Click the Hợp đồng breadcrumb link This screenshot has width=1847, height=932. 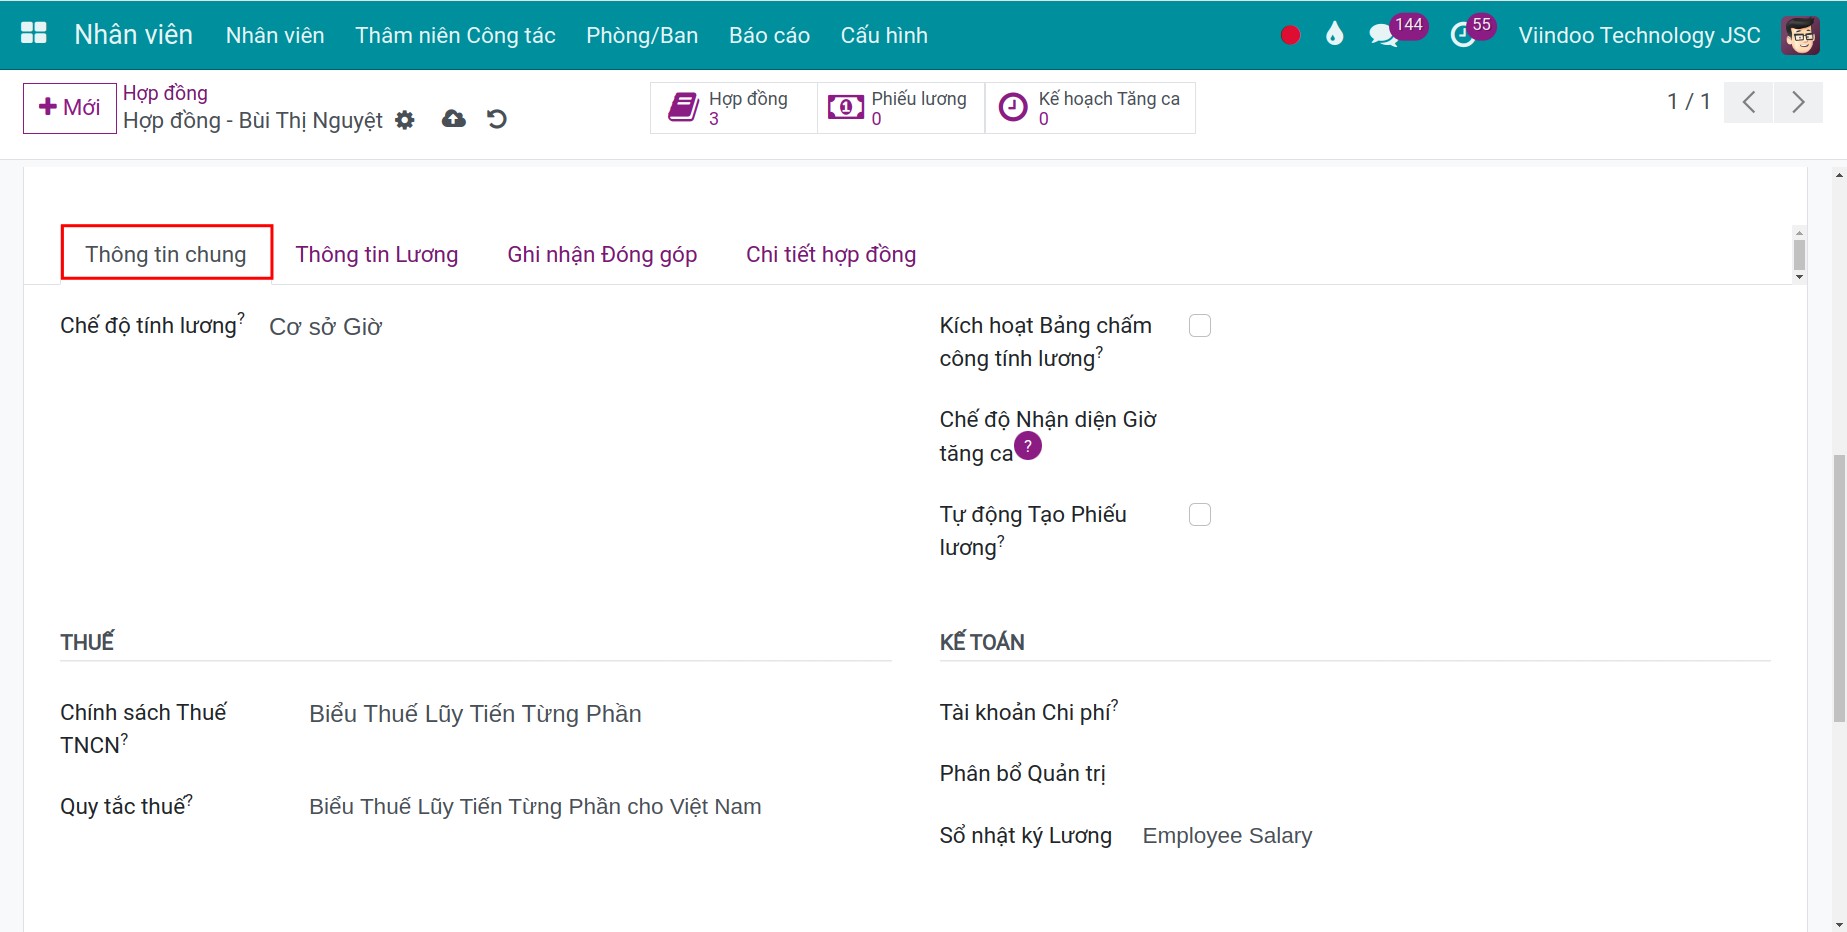165,93
